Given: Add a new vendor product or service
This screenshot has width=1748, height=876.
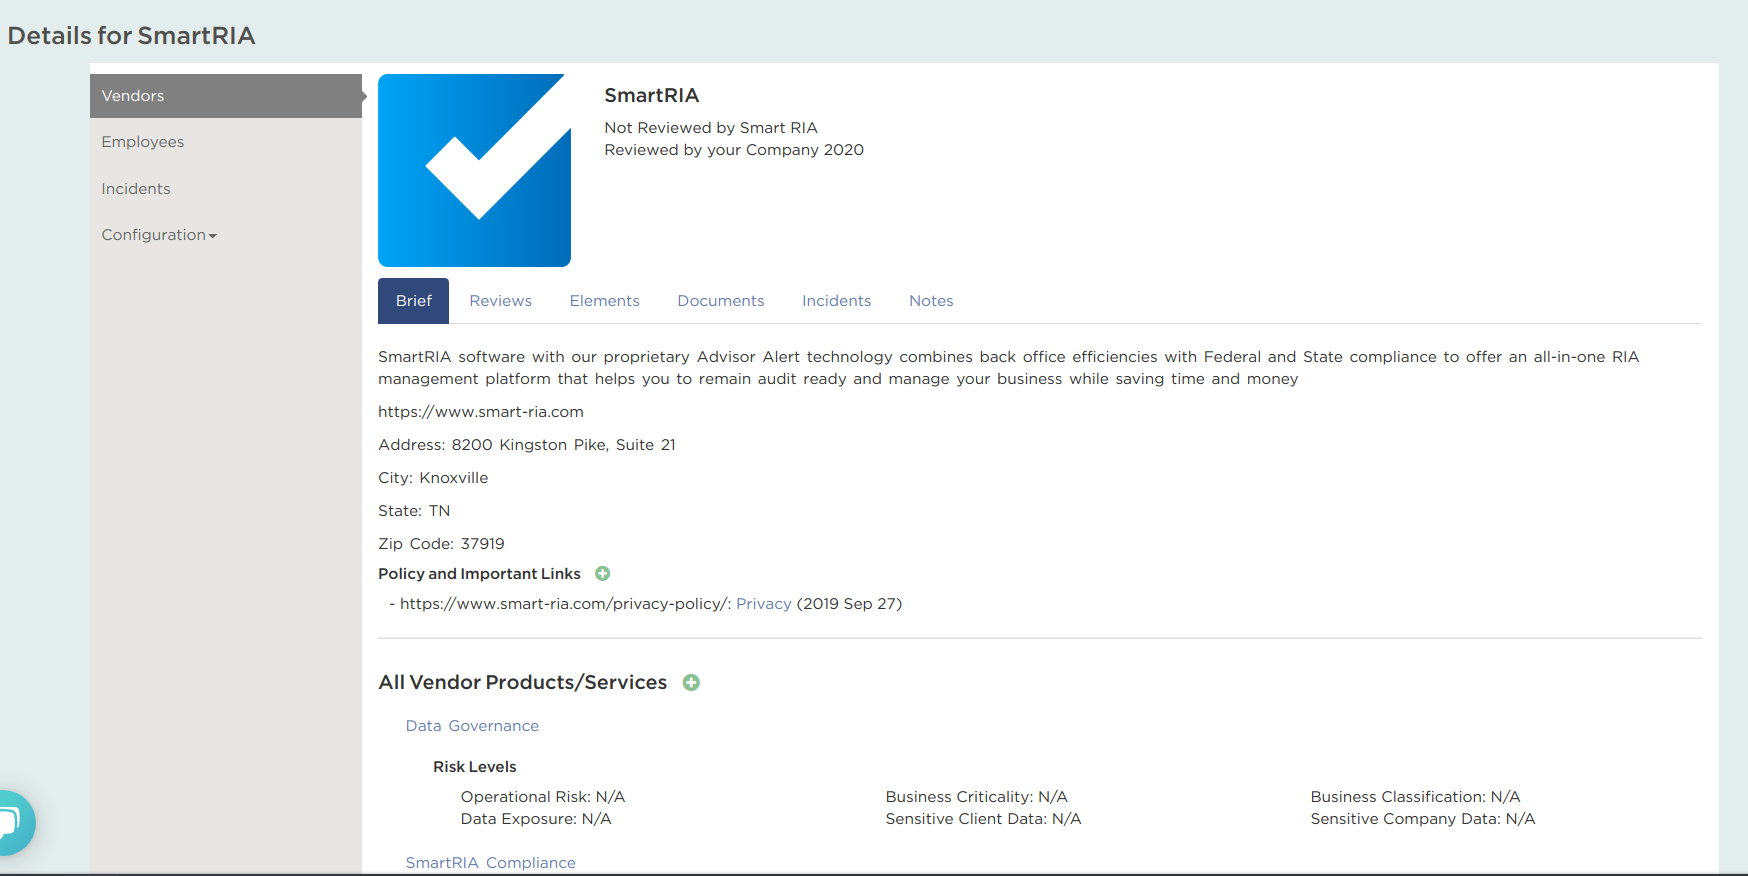Looking at the screenshot, I should tap(691, 683).
